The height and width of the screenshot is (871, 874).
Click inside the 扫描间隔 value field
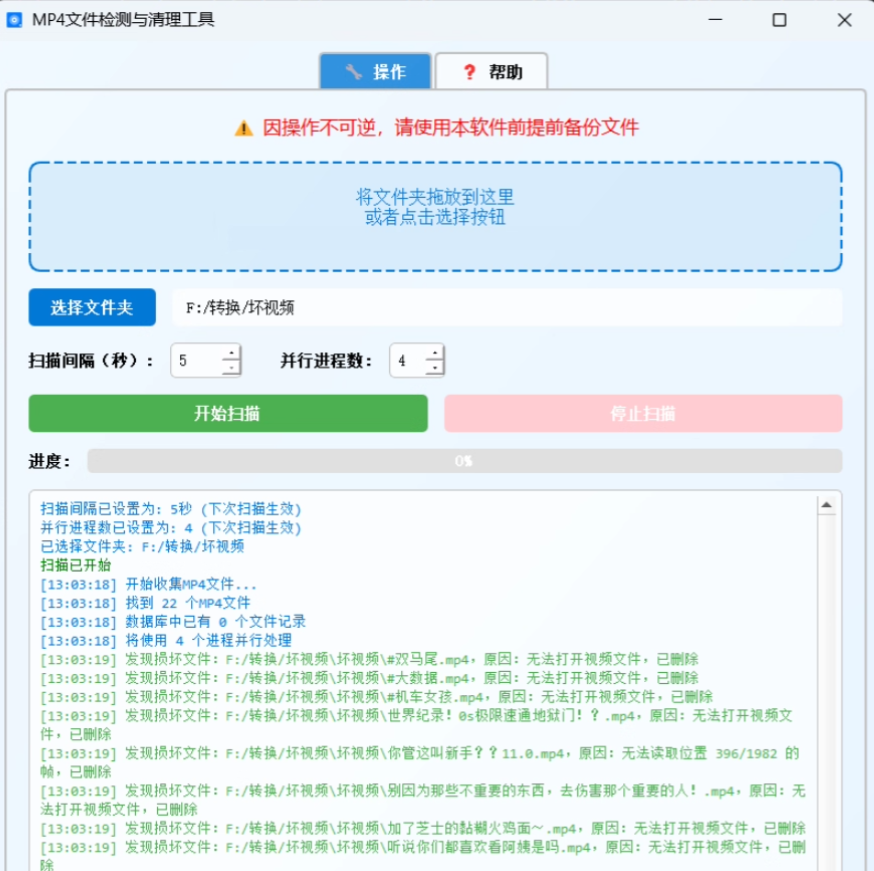point(195,361)
